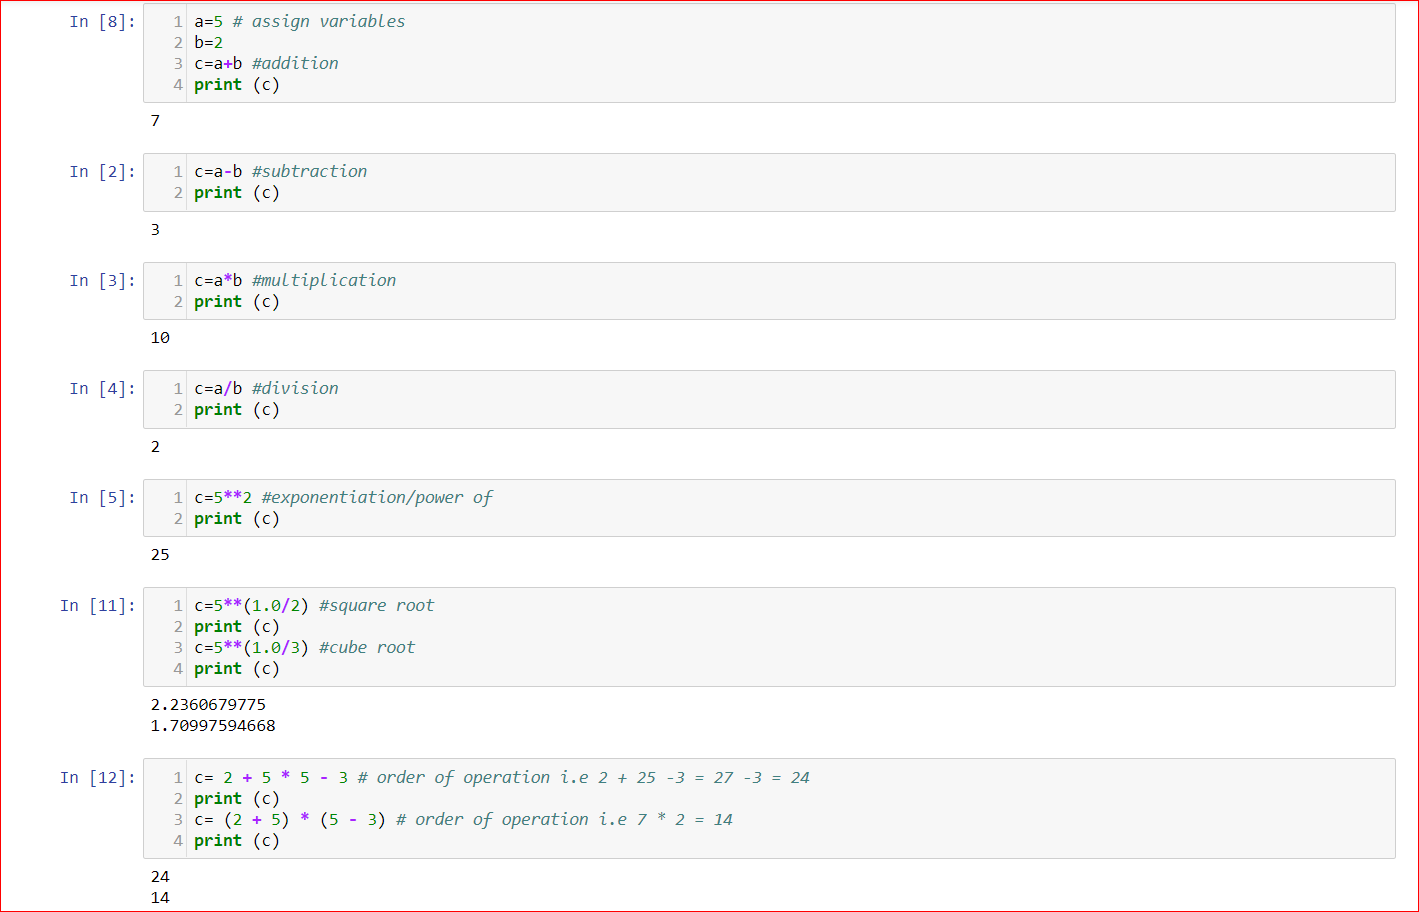Click the multiplication cell 'c=a*b' line
Viewport: 1419px width, 912px height.
pyautogui.click(x=295, y=281)
